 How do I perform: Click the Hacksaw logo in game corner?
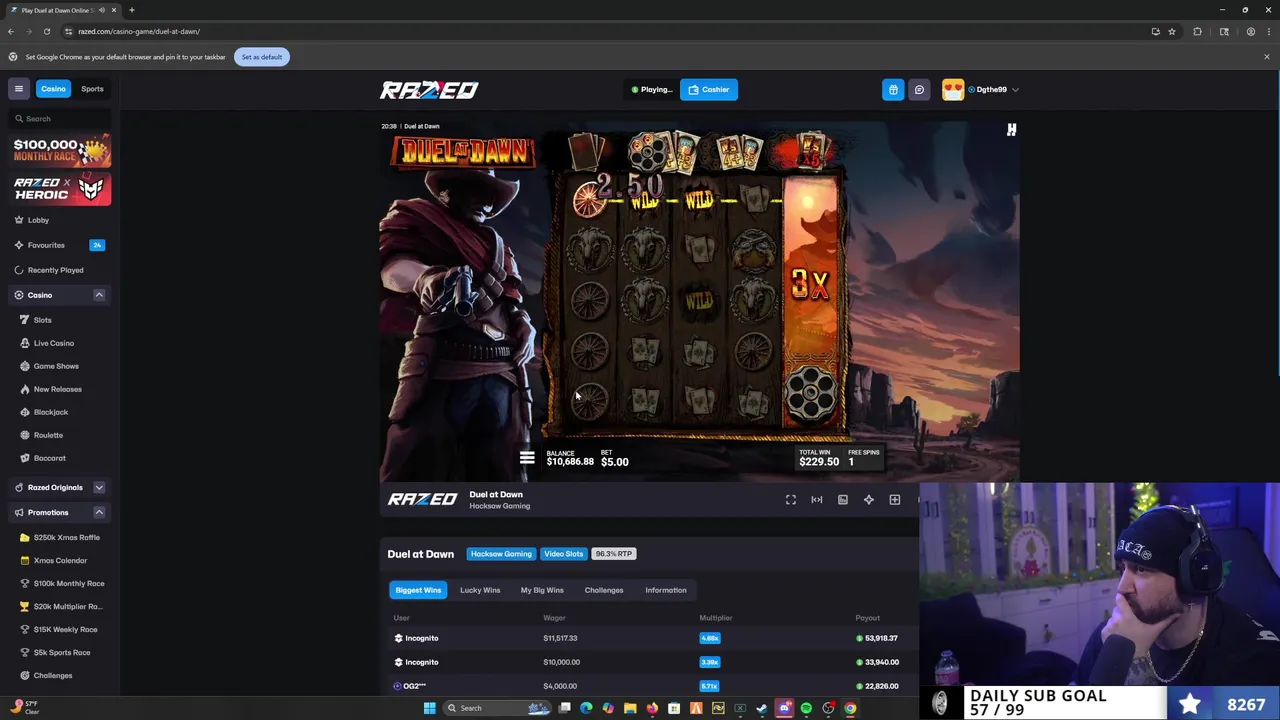tap(1011, 129)
